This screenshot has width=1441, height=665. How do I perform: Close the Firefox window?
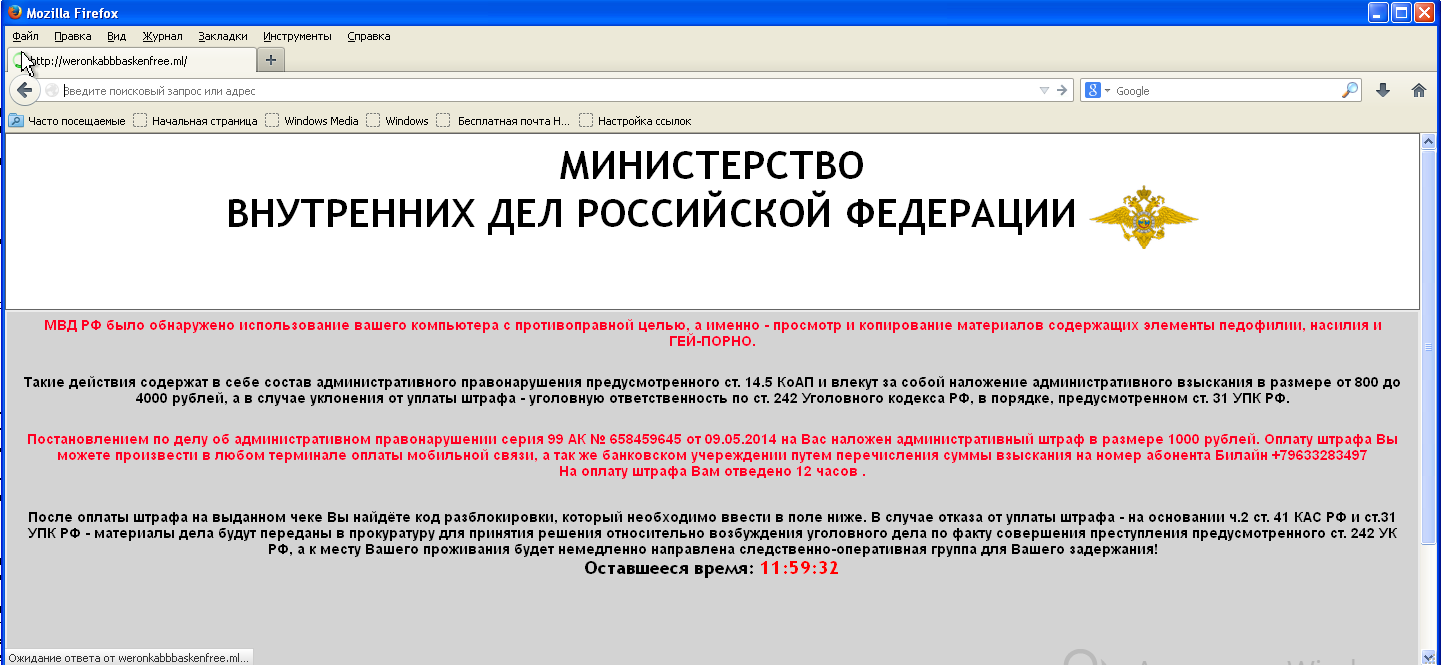click(1424, 13)
